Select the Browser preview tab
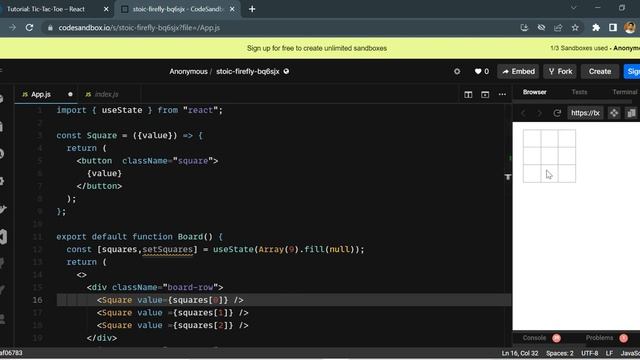This screenshot has height=360, width=640. (x=534, y=92)
